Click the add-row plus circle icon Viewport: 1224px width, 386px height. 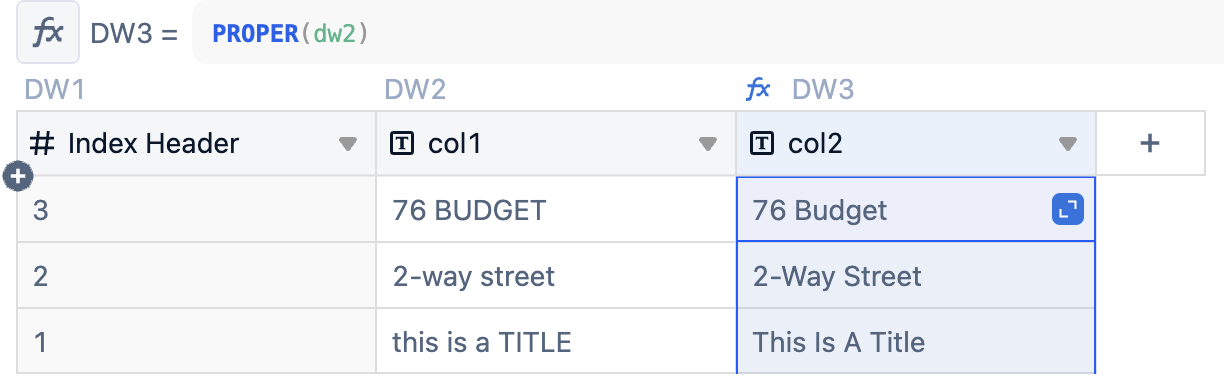[x=19, y=177]
